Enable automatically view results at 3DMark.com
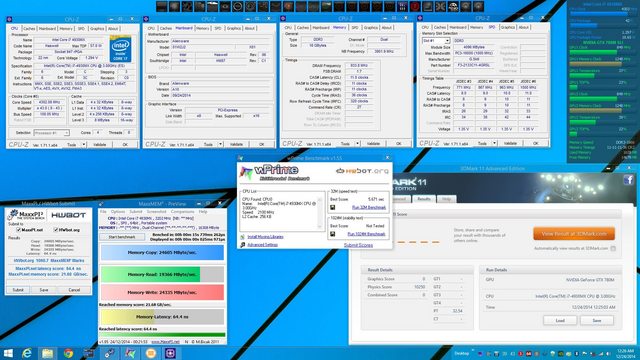 (x=613, y=249)
